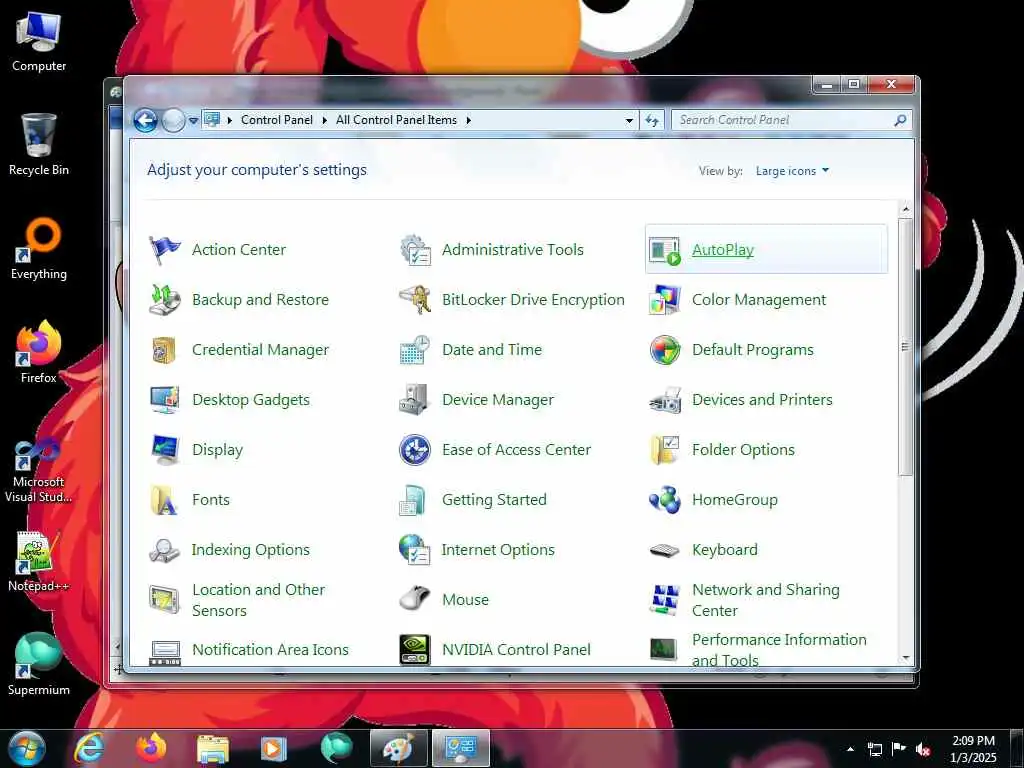The height and width of the screenshot is (768, 1024).
Task: Open the Action Center flag in the system tray
Action: pyautogui.click(x=899, y=749)
